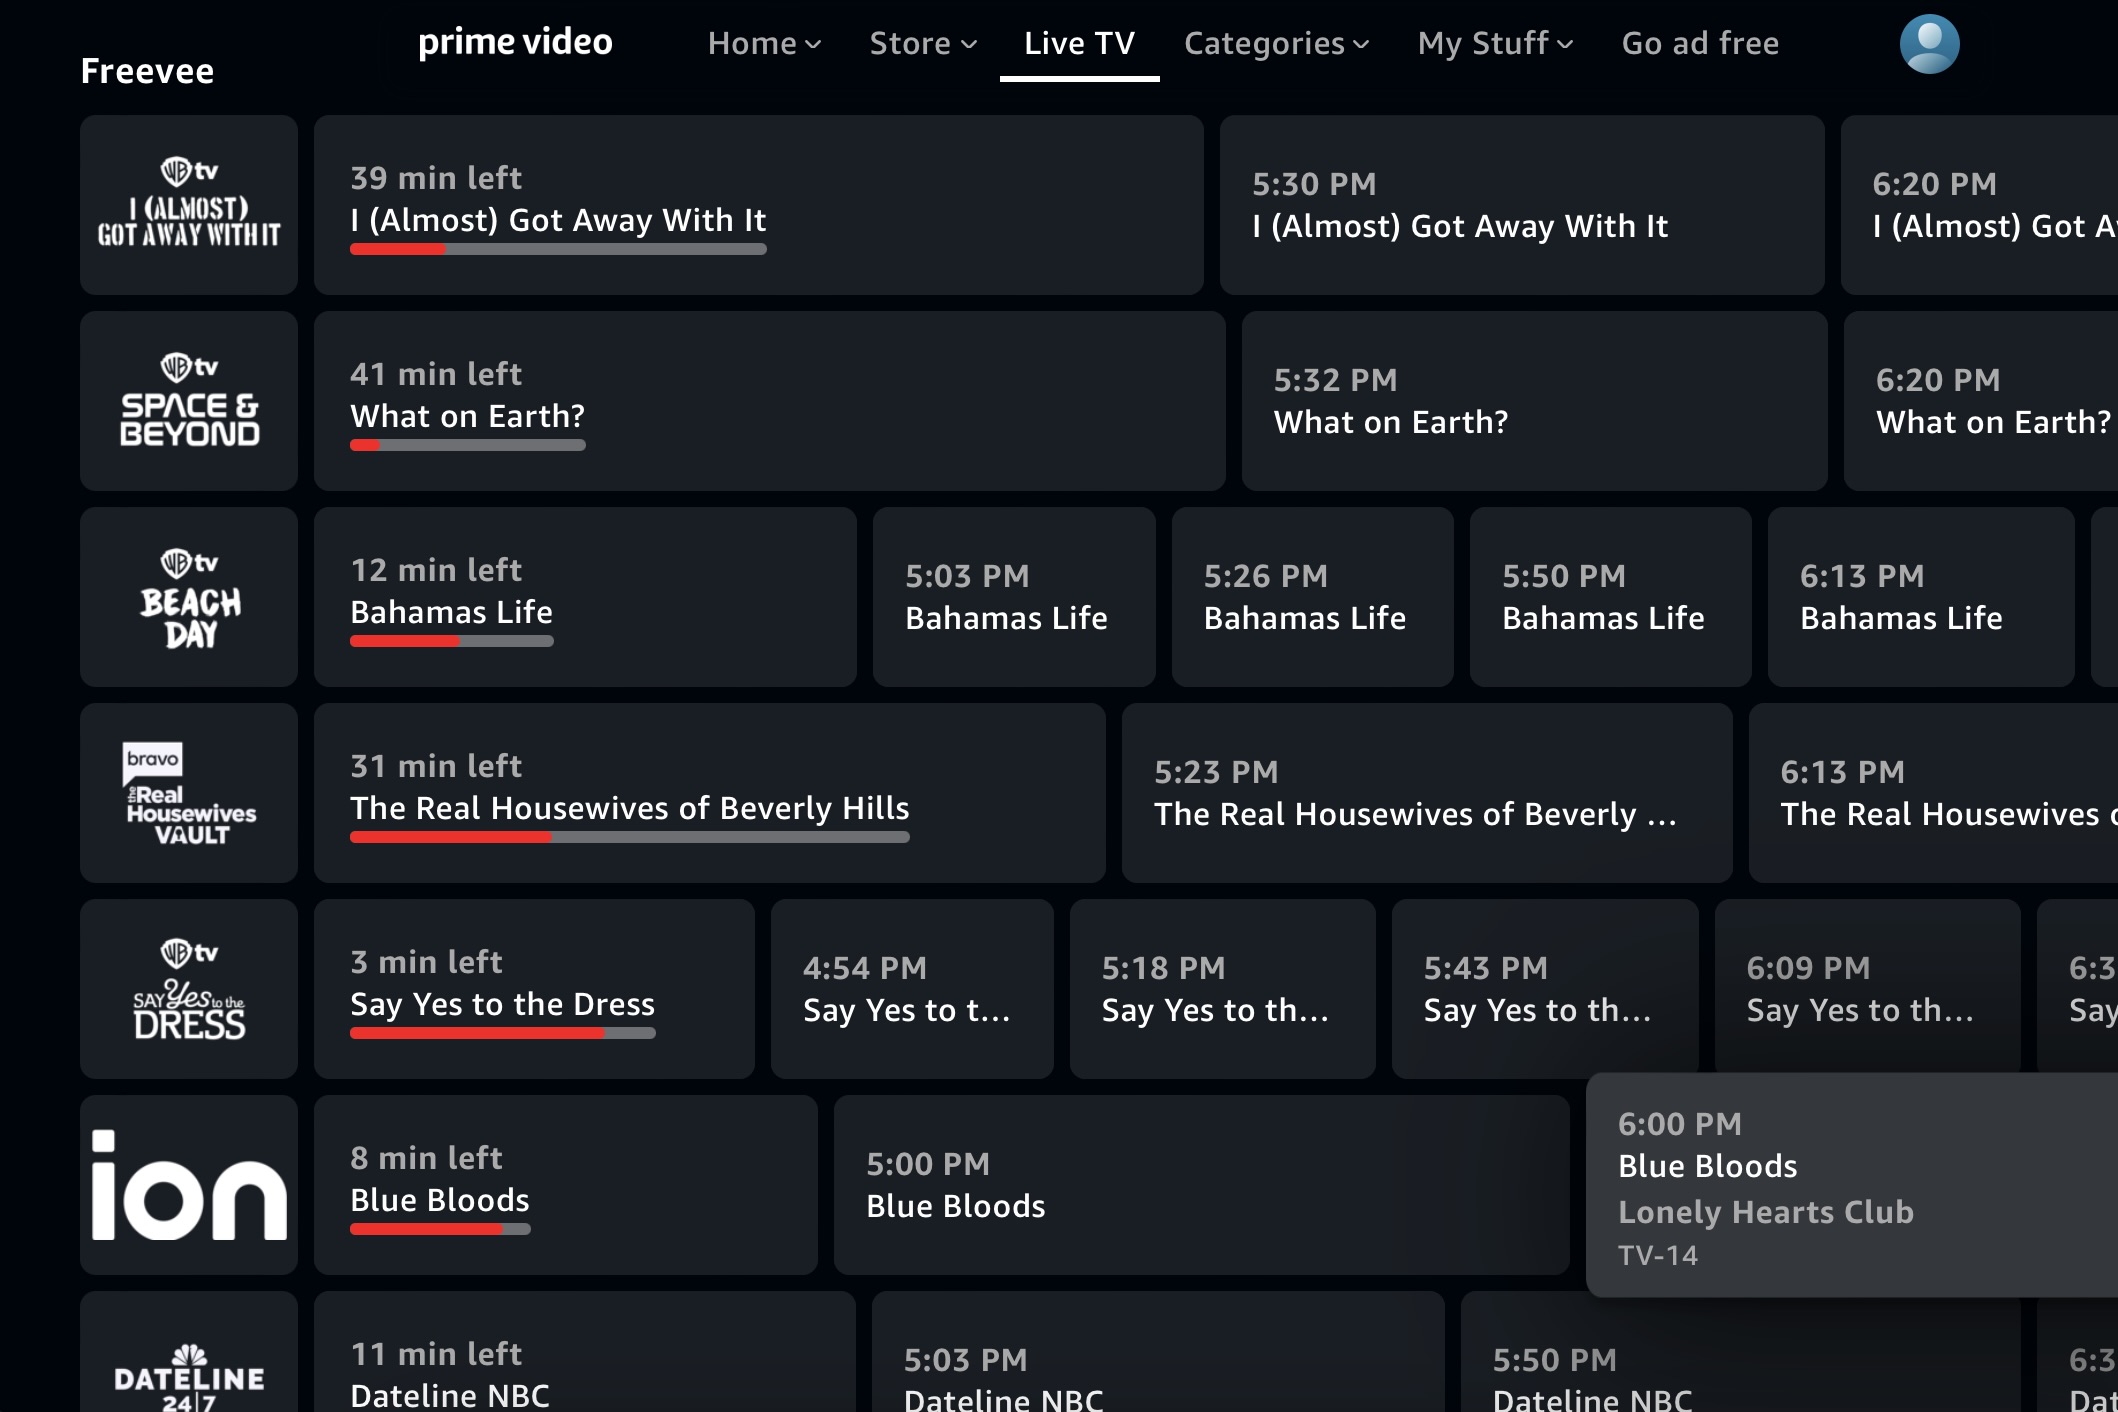The height and width of the screenshot is (1412, 2118).
Task: Select the 5:50 PM Bahamas Life listing
Action: point(1611,597)
